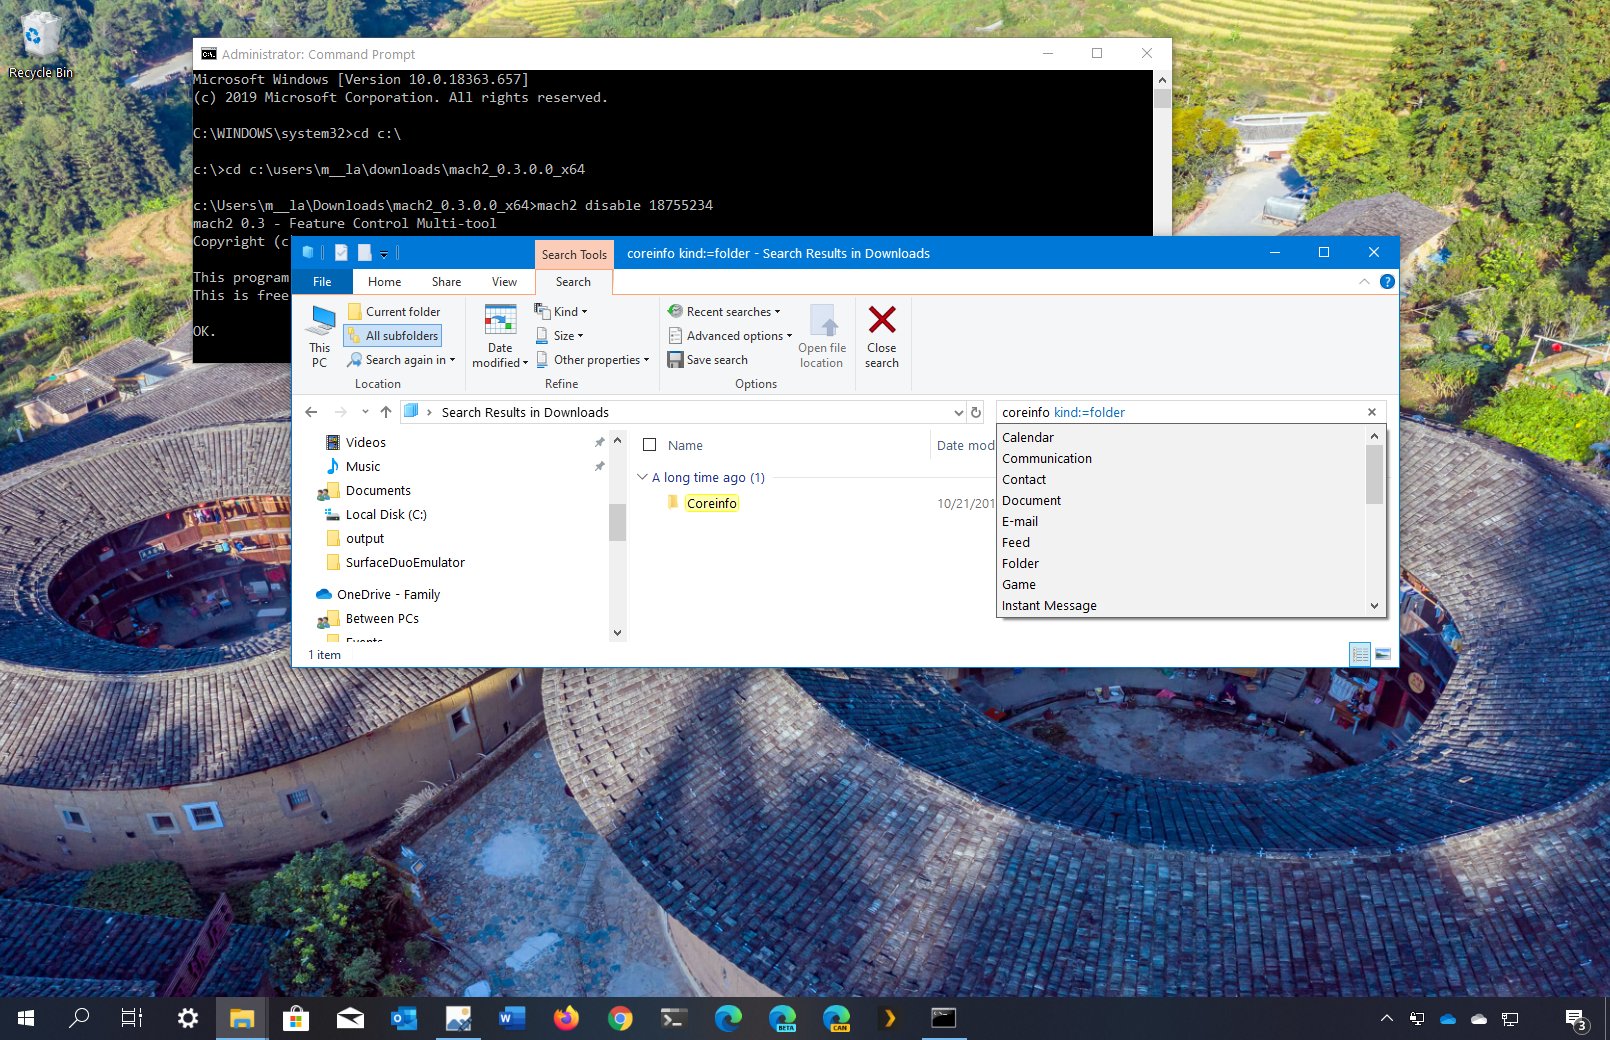The width and height of the screenshot is (1610, 1040).
Task: Close the search with the red X
Action: pos(881,336)
